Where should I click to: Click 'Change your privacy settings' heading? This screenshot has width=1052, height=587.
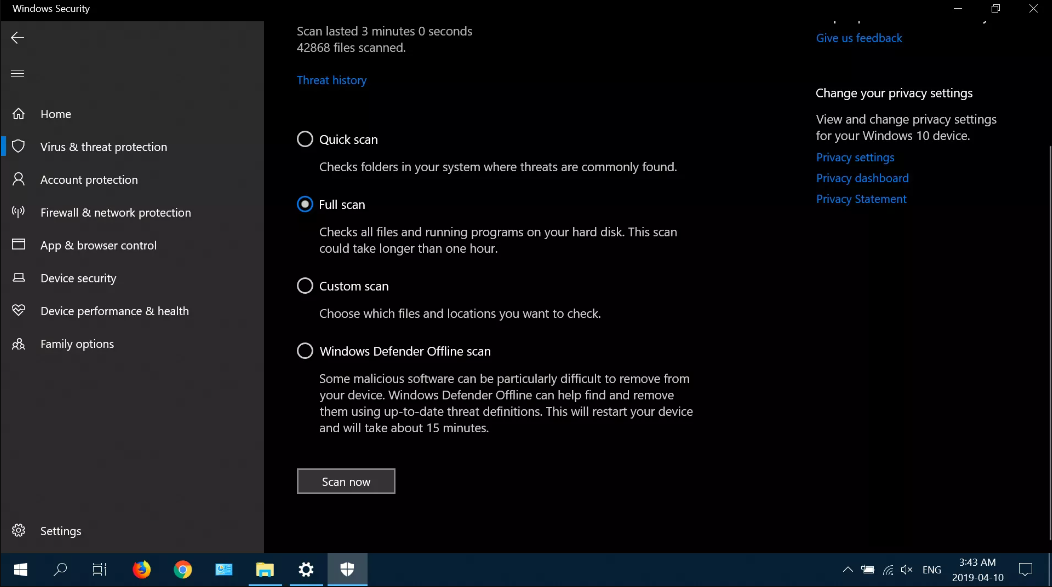pos(894,93)
